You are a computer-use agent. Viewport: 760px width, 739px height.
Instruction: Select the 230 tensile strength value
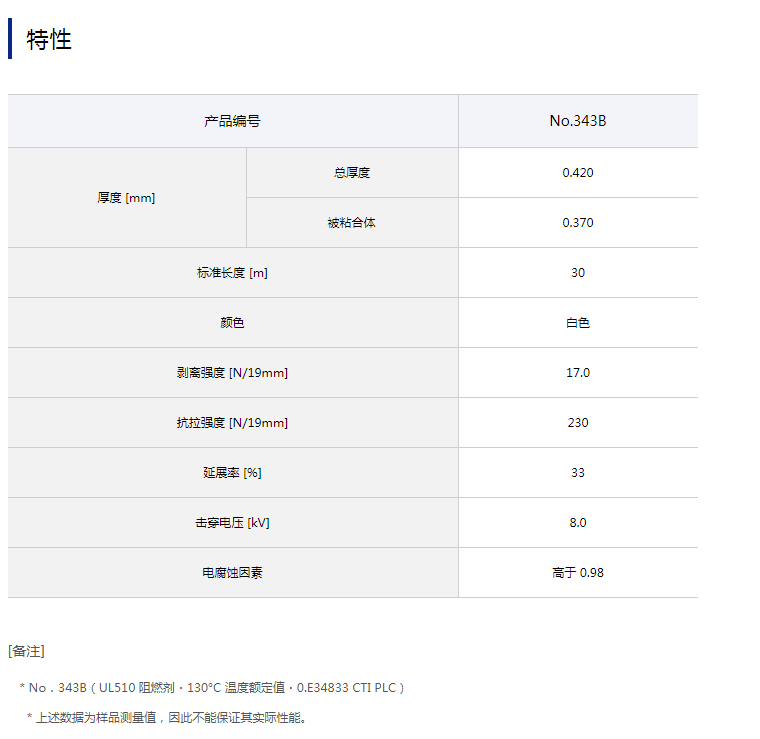(577, 423)
